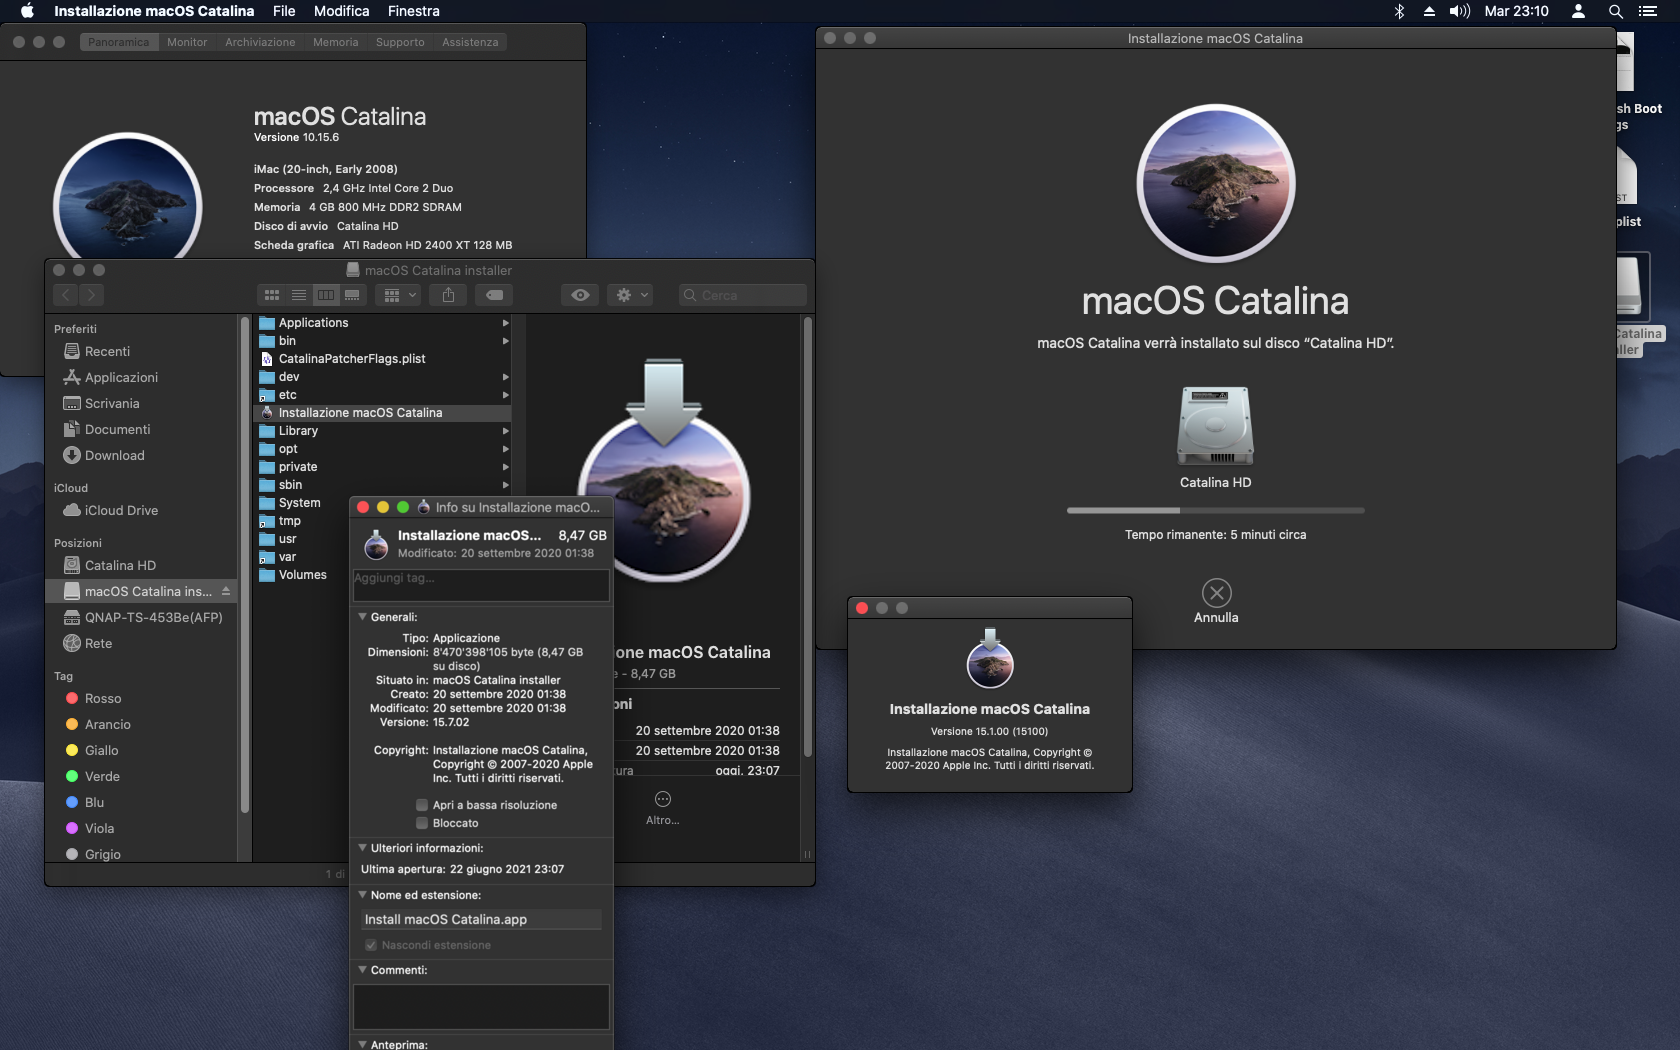
Task: Click the installation progress bar
Action: click(1215, 510)
